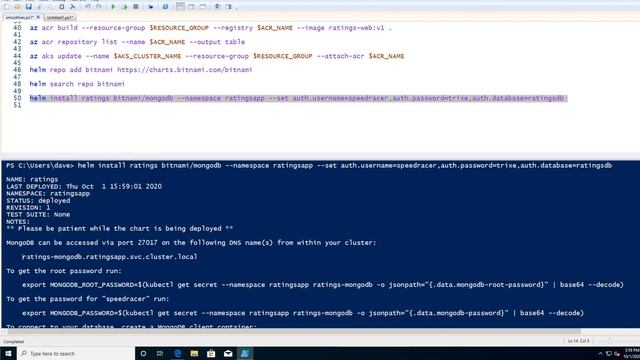Click the 'helm search repo bitnami' line
The width and height of the screenshot is (640, 360).
(x=77, y=84)
